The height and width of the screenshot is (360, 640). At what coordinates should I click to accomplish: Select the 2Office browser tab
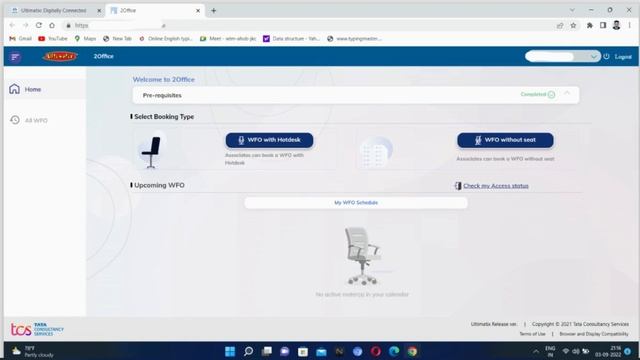point(151,11)
